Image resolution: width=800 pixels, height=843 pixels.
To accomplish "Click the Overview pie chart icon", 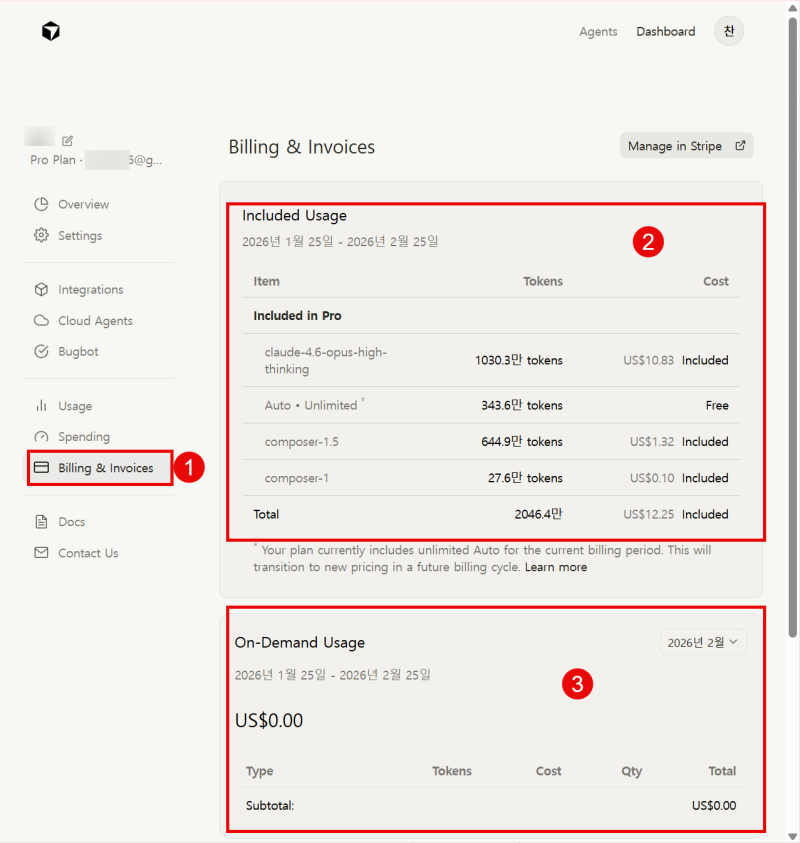I will pos(41,204).
